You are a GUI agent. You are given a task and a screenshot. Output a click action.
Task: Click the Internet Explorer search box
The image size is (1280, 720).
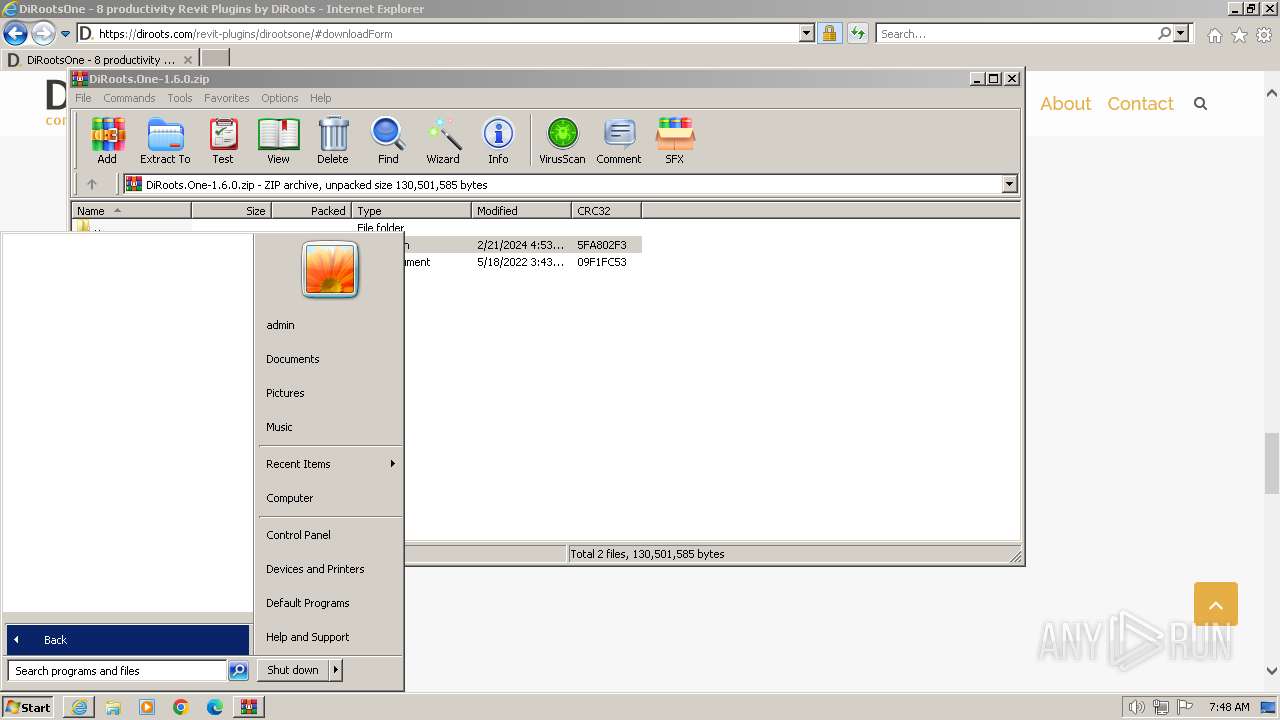tap(1018, 33)
